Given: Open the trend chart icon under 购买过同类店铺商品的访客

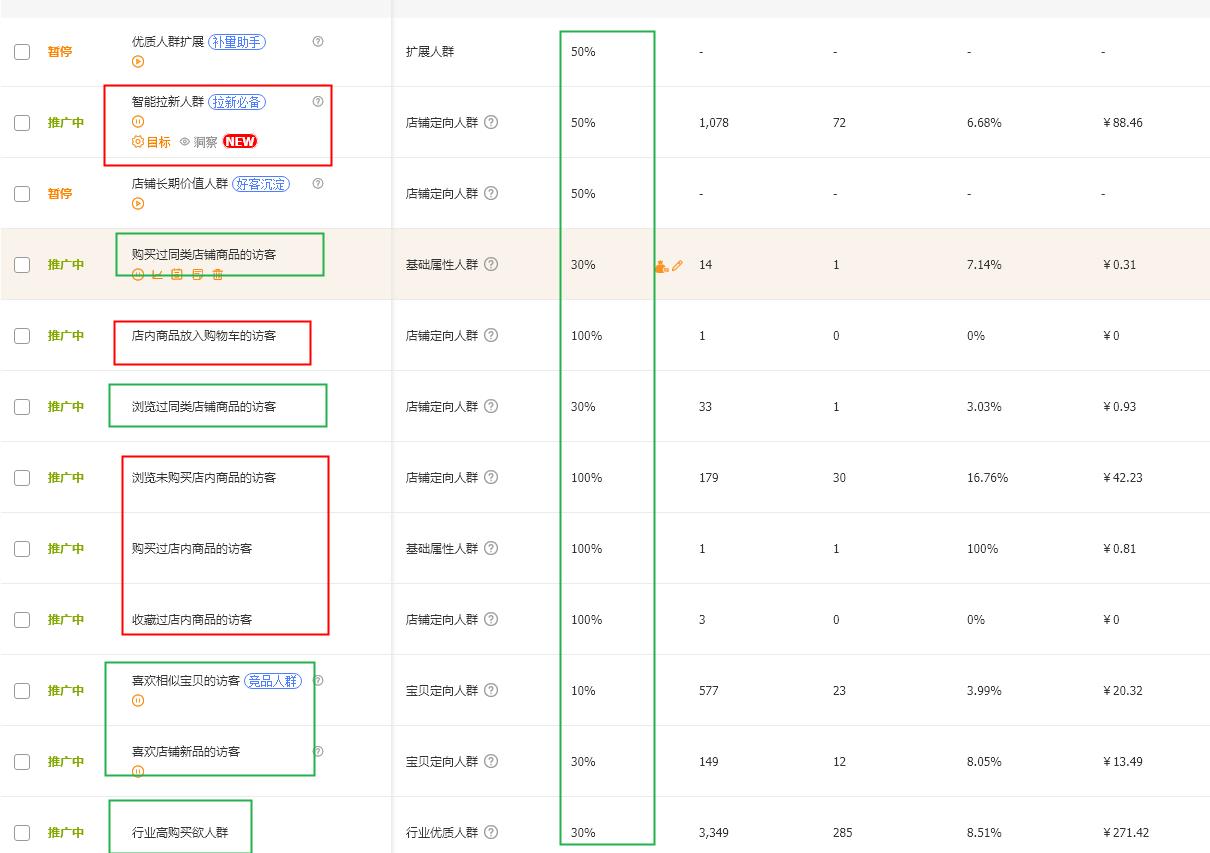Looking at the screenshot, I should pyautogui.click(x=157, y=273).
